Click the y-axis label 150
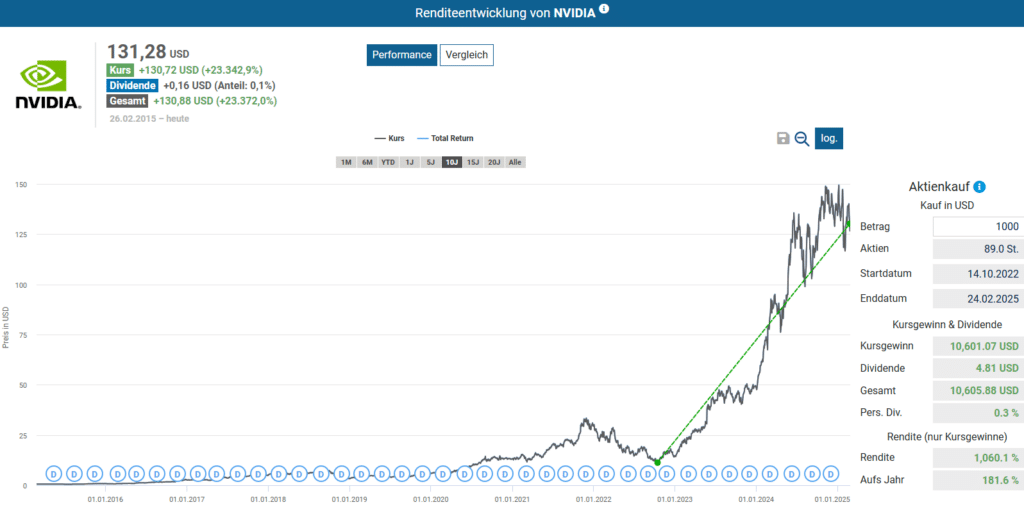1024x507 pixels. (21, 185)
